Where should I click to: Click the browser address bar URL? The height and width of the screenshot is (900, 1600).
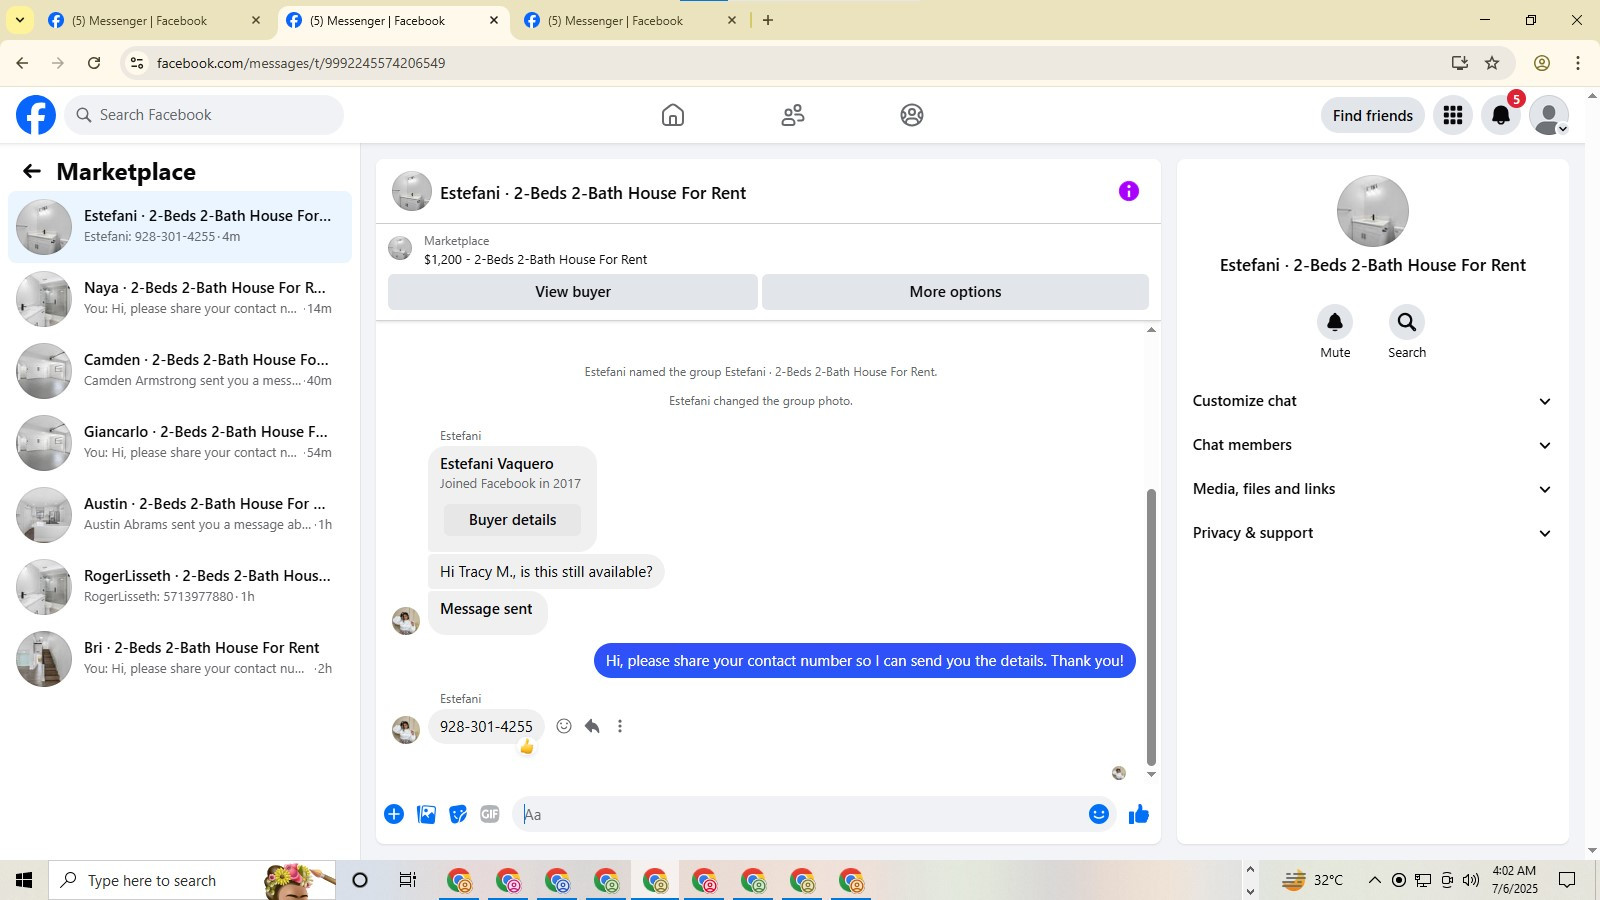pos(300,63)
